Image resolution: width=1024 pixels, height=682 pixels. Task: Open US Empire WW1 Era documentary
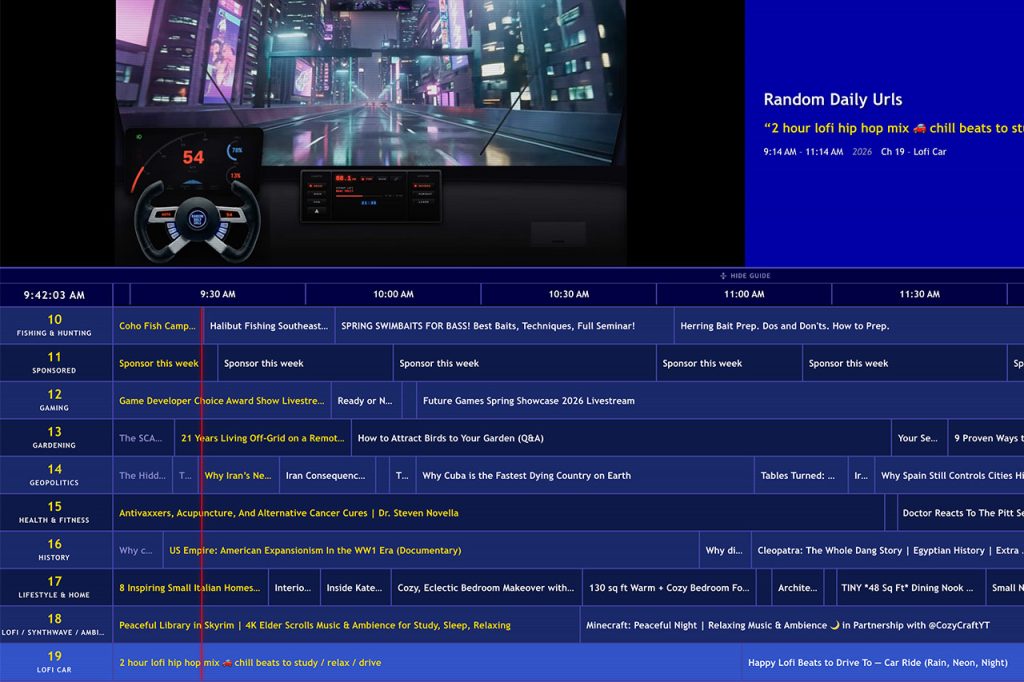(315, 550)
